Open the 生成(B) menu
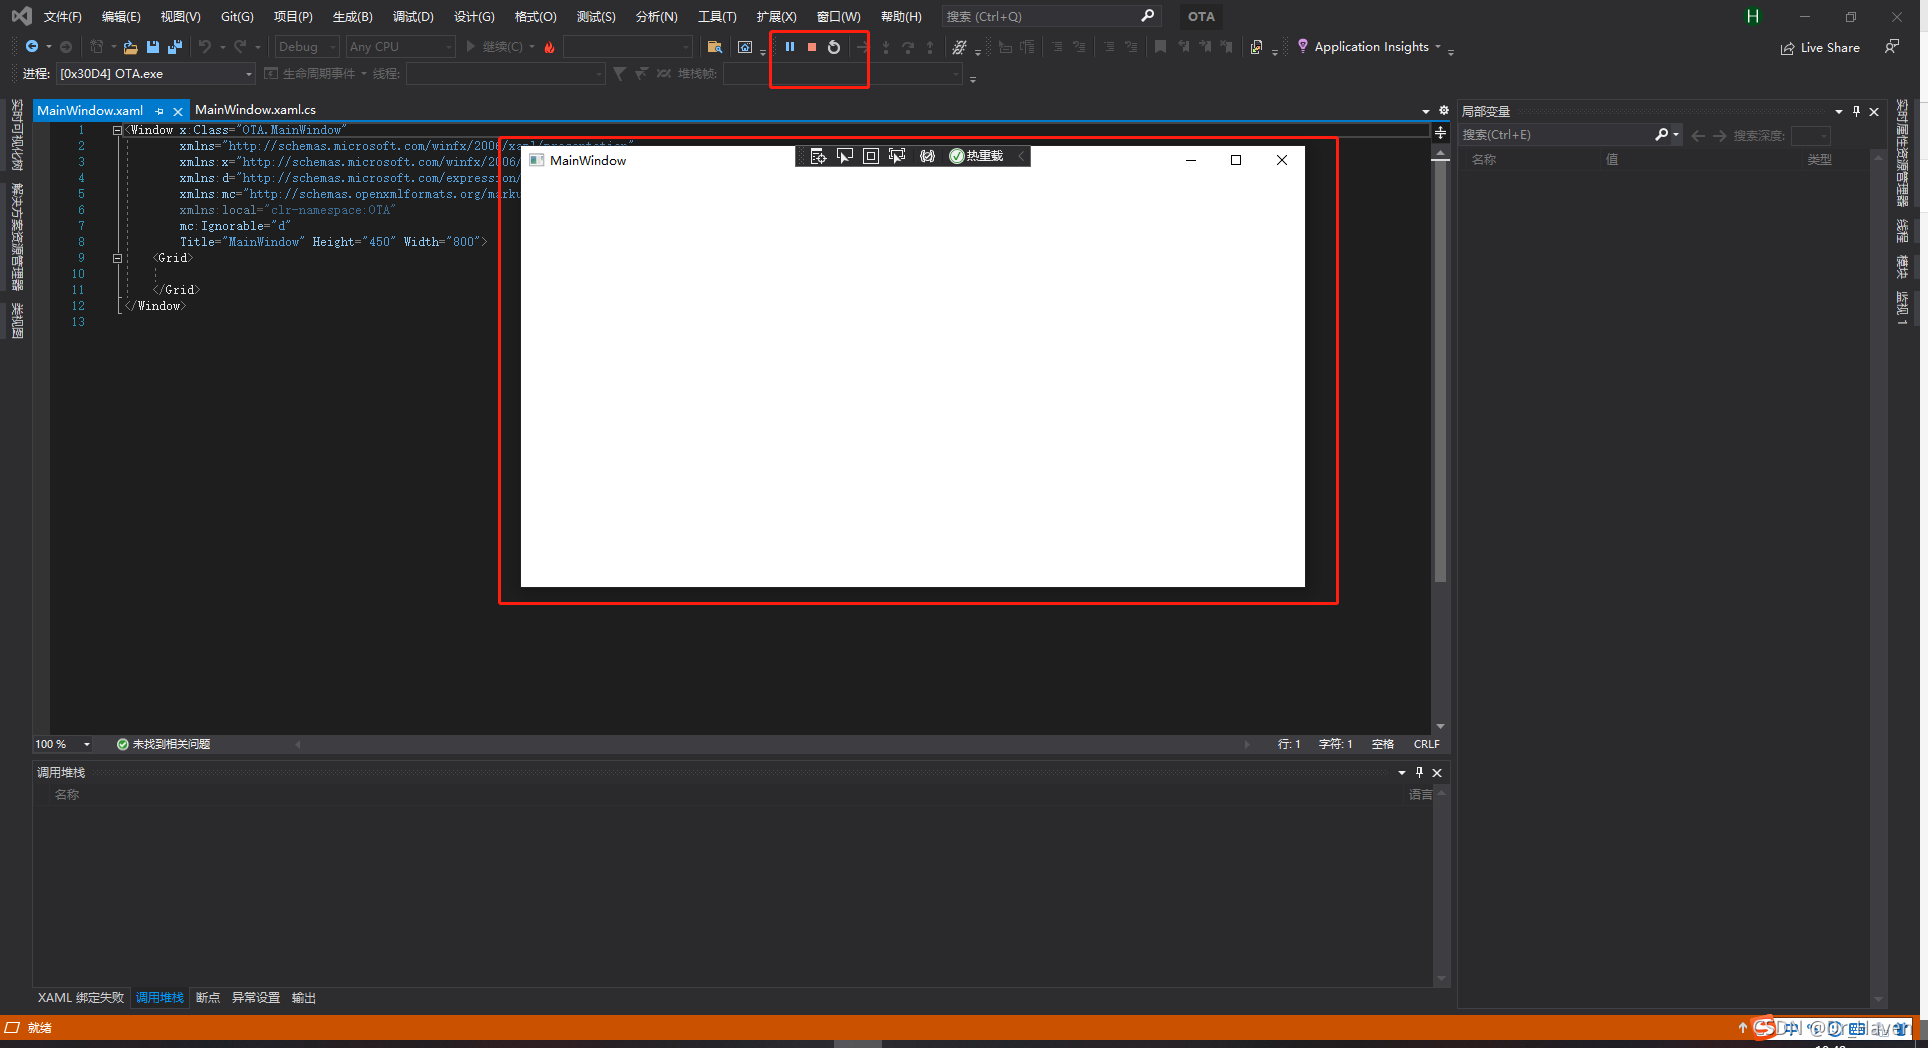The height and width of the screenshot is (1048, 1928). (x=352, y=17)
